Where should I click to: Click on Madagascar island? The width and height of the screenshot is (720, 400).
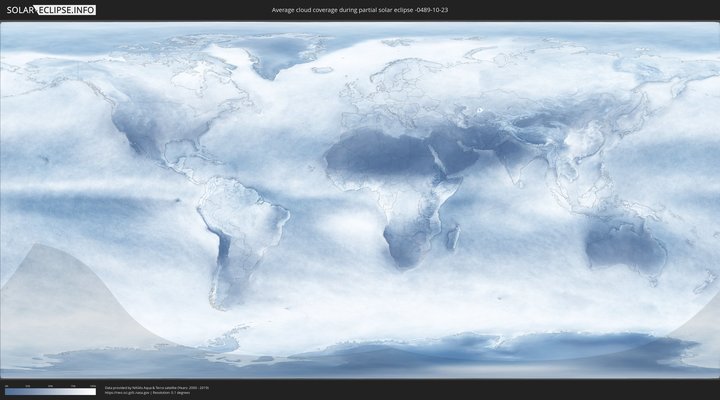[453, 238]
